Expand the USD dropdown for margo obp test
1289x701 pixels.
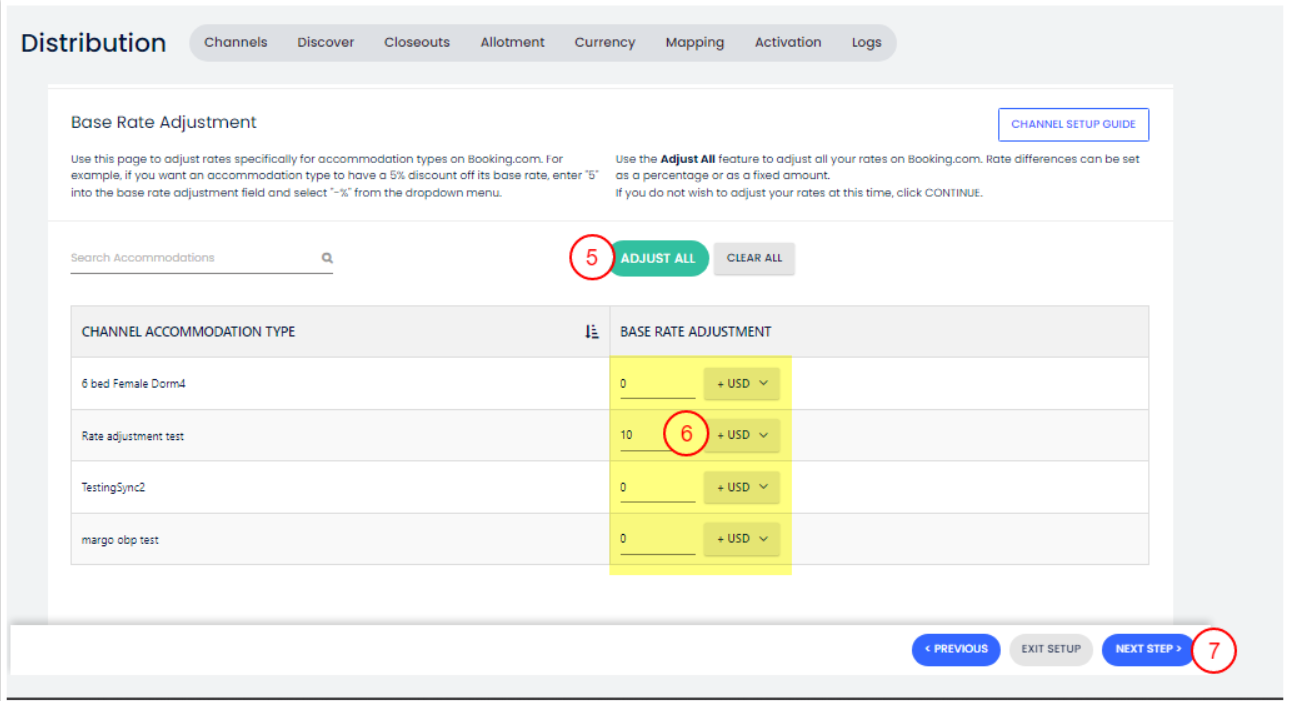click(741, 539)
